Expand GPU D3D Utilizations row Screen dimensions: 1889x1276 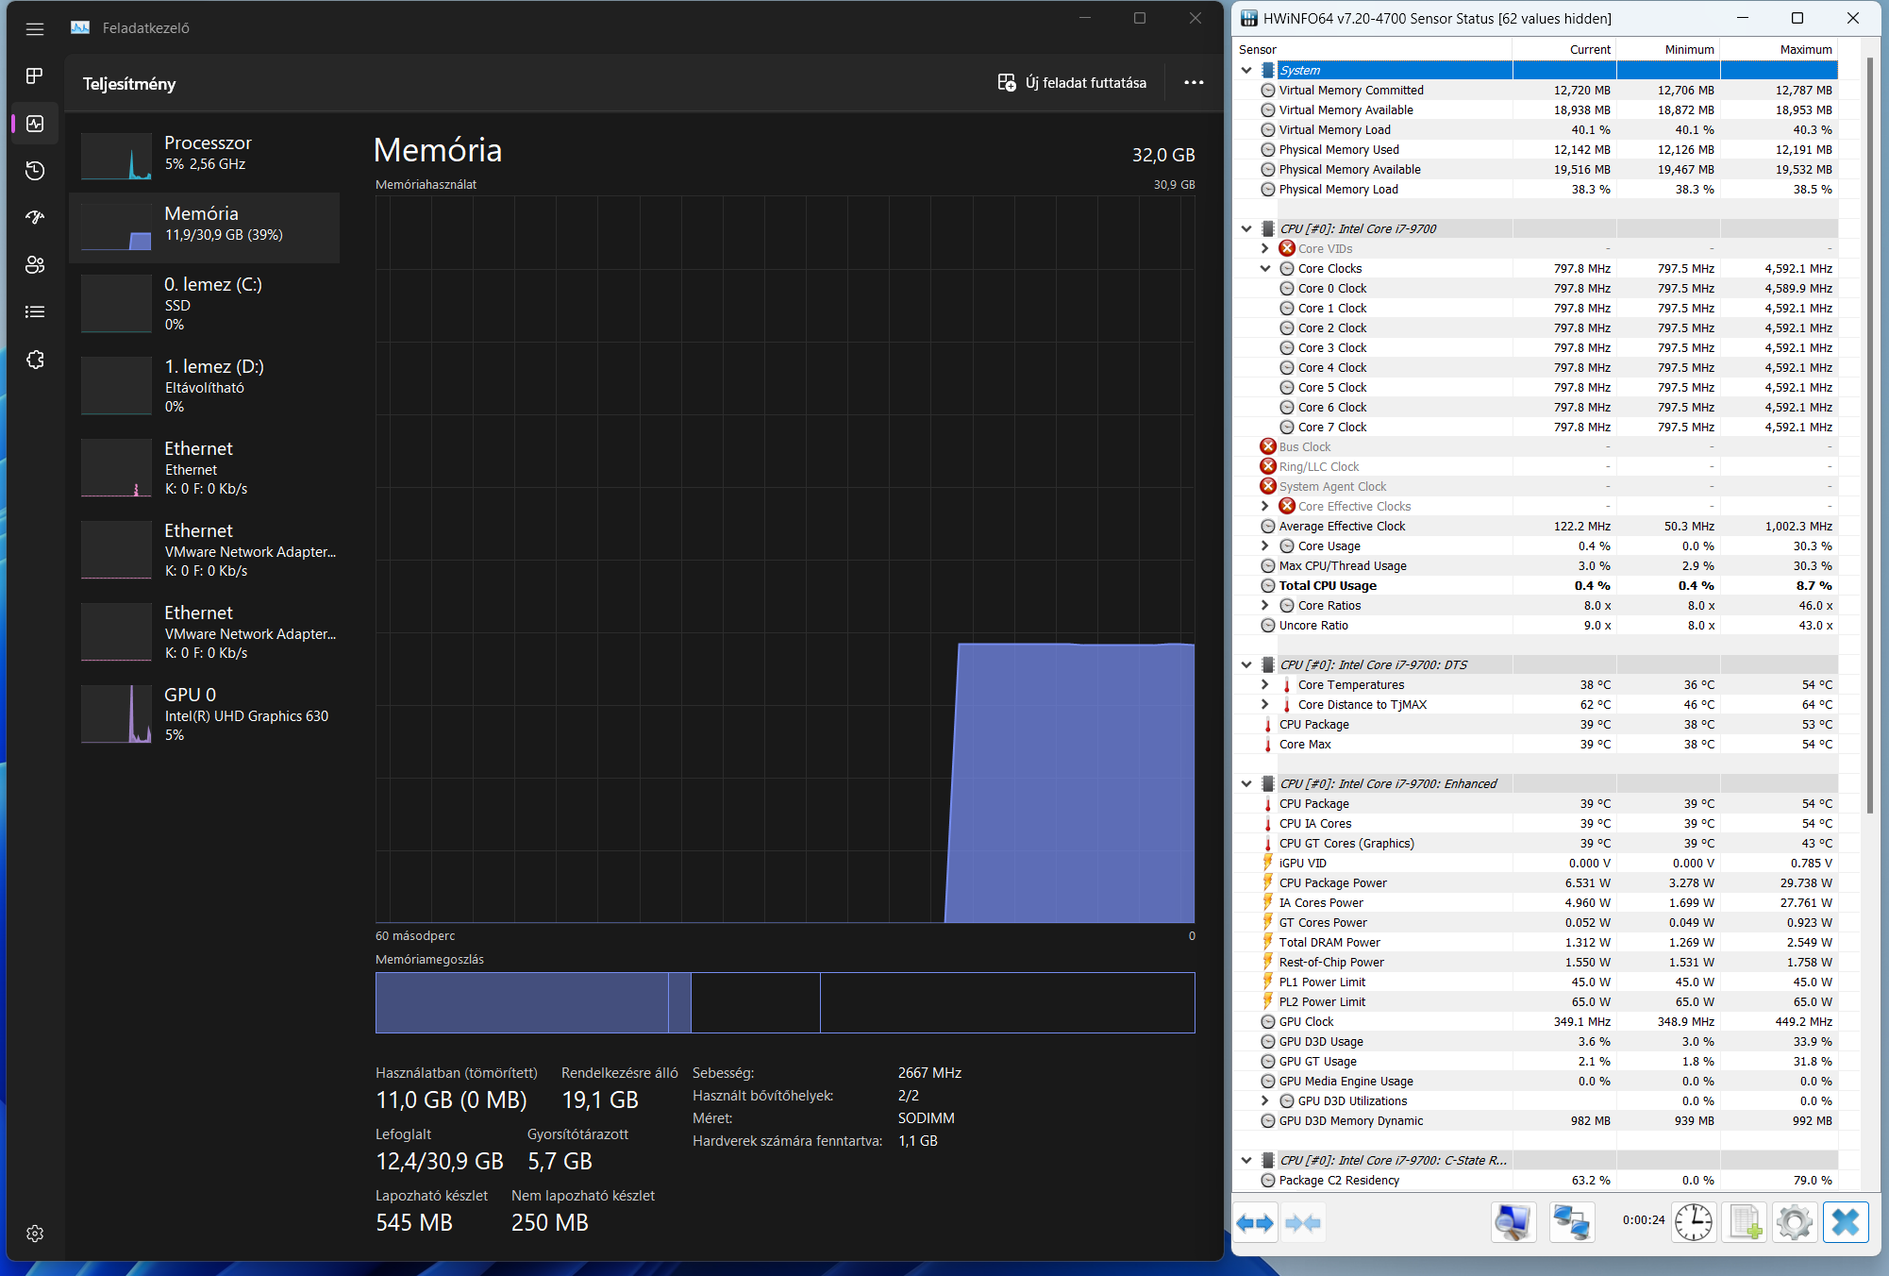1265,1101
